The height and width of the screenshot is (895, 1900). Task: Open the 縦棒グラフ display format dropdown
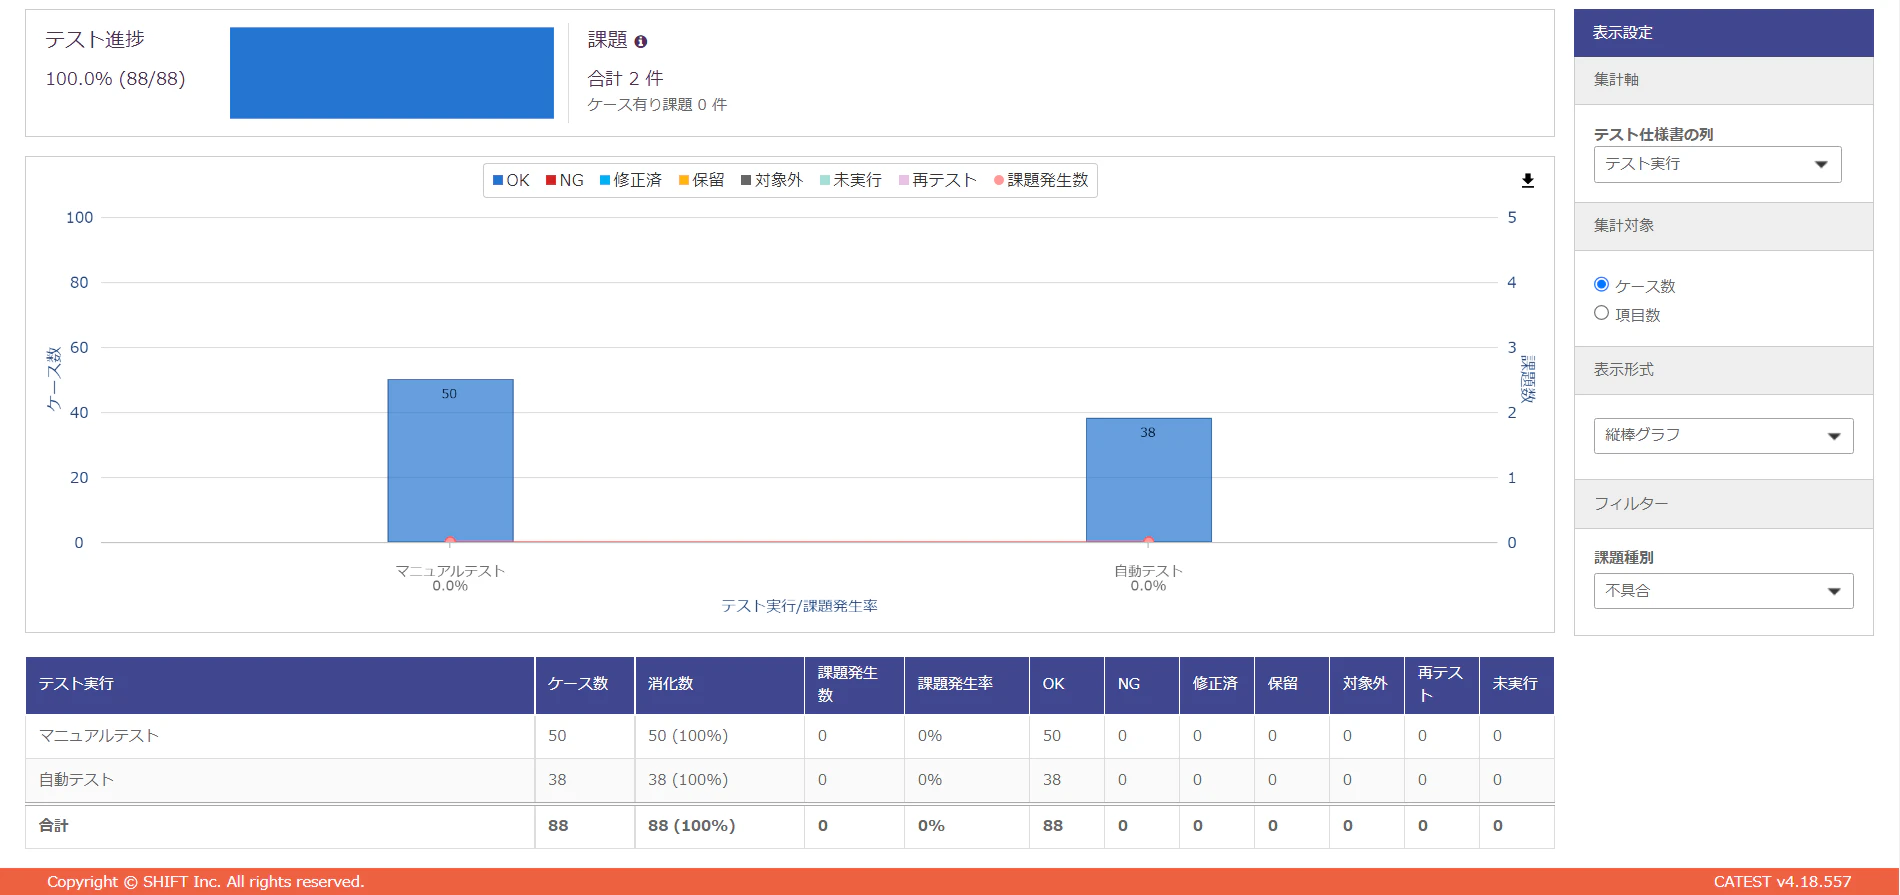(x=1723, y=435)
